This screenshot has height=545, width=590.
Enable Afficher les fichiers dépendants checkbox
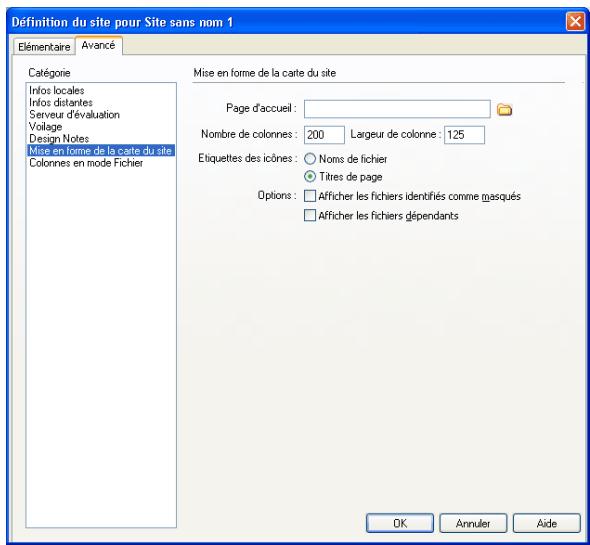pos(310,215)
